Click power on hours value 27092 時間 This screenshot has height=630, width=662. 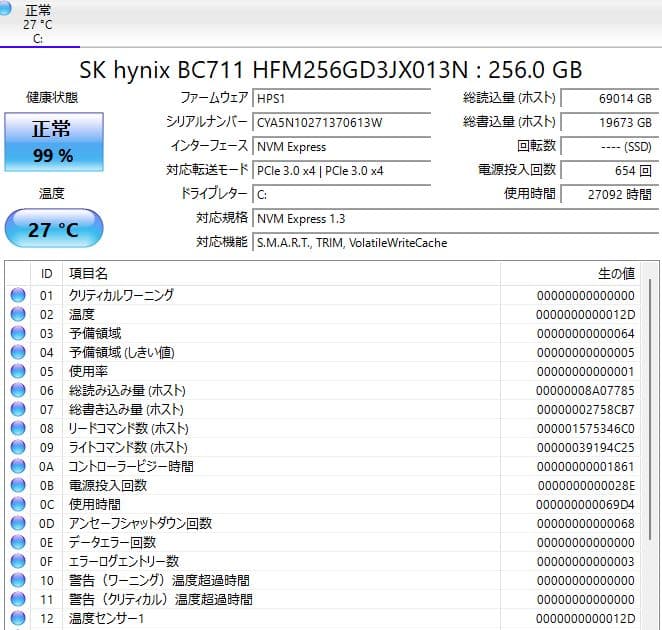coord(609,195)
